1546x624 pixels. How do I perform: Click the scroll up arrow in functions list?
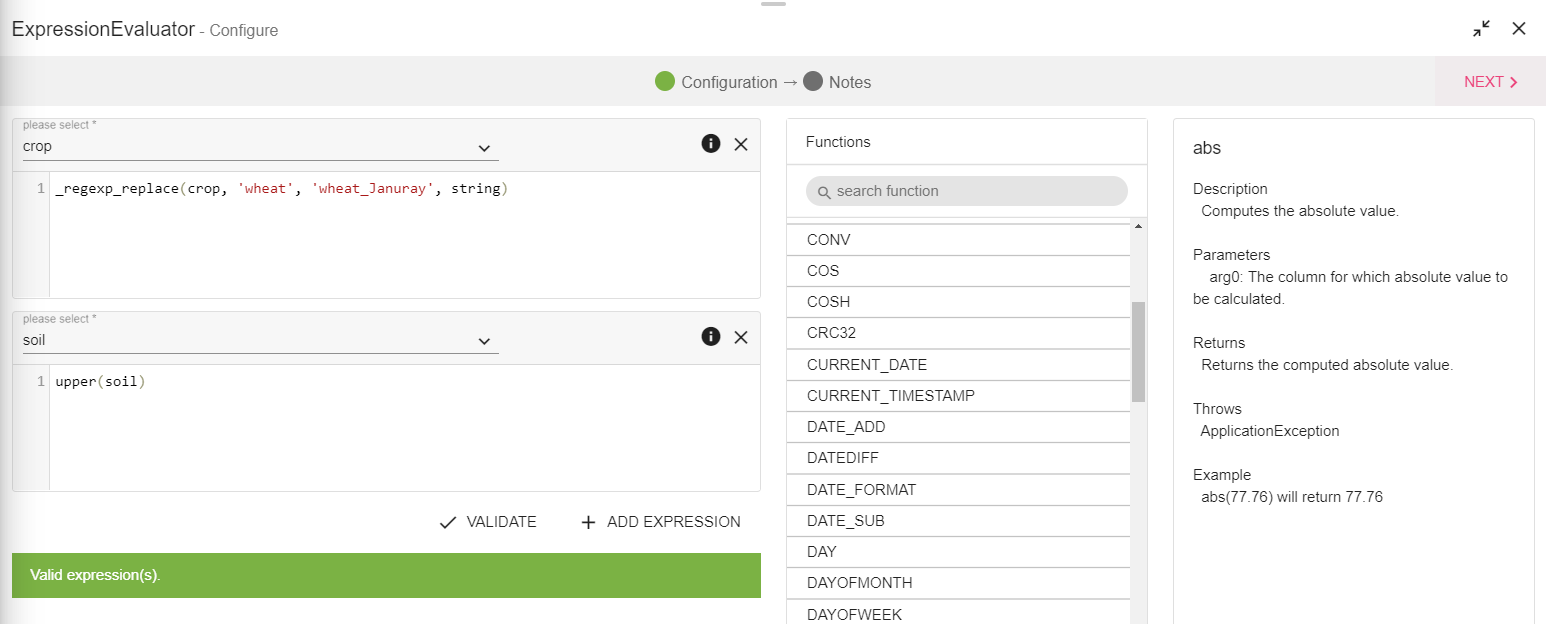coord(1138,227)
